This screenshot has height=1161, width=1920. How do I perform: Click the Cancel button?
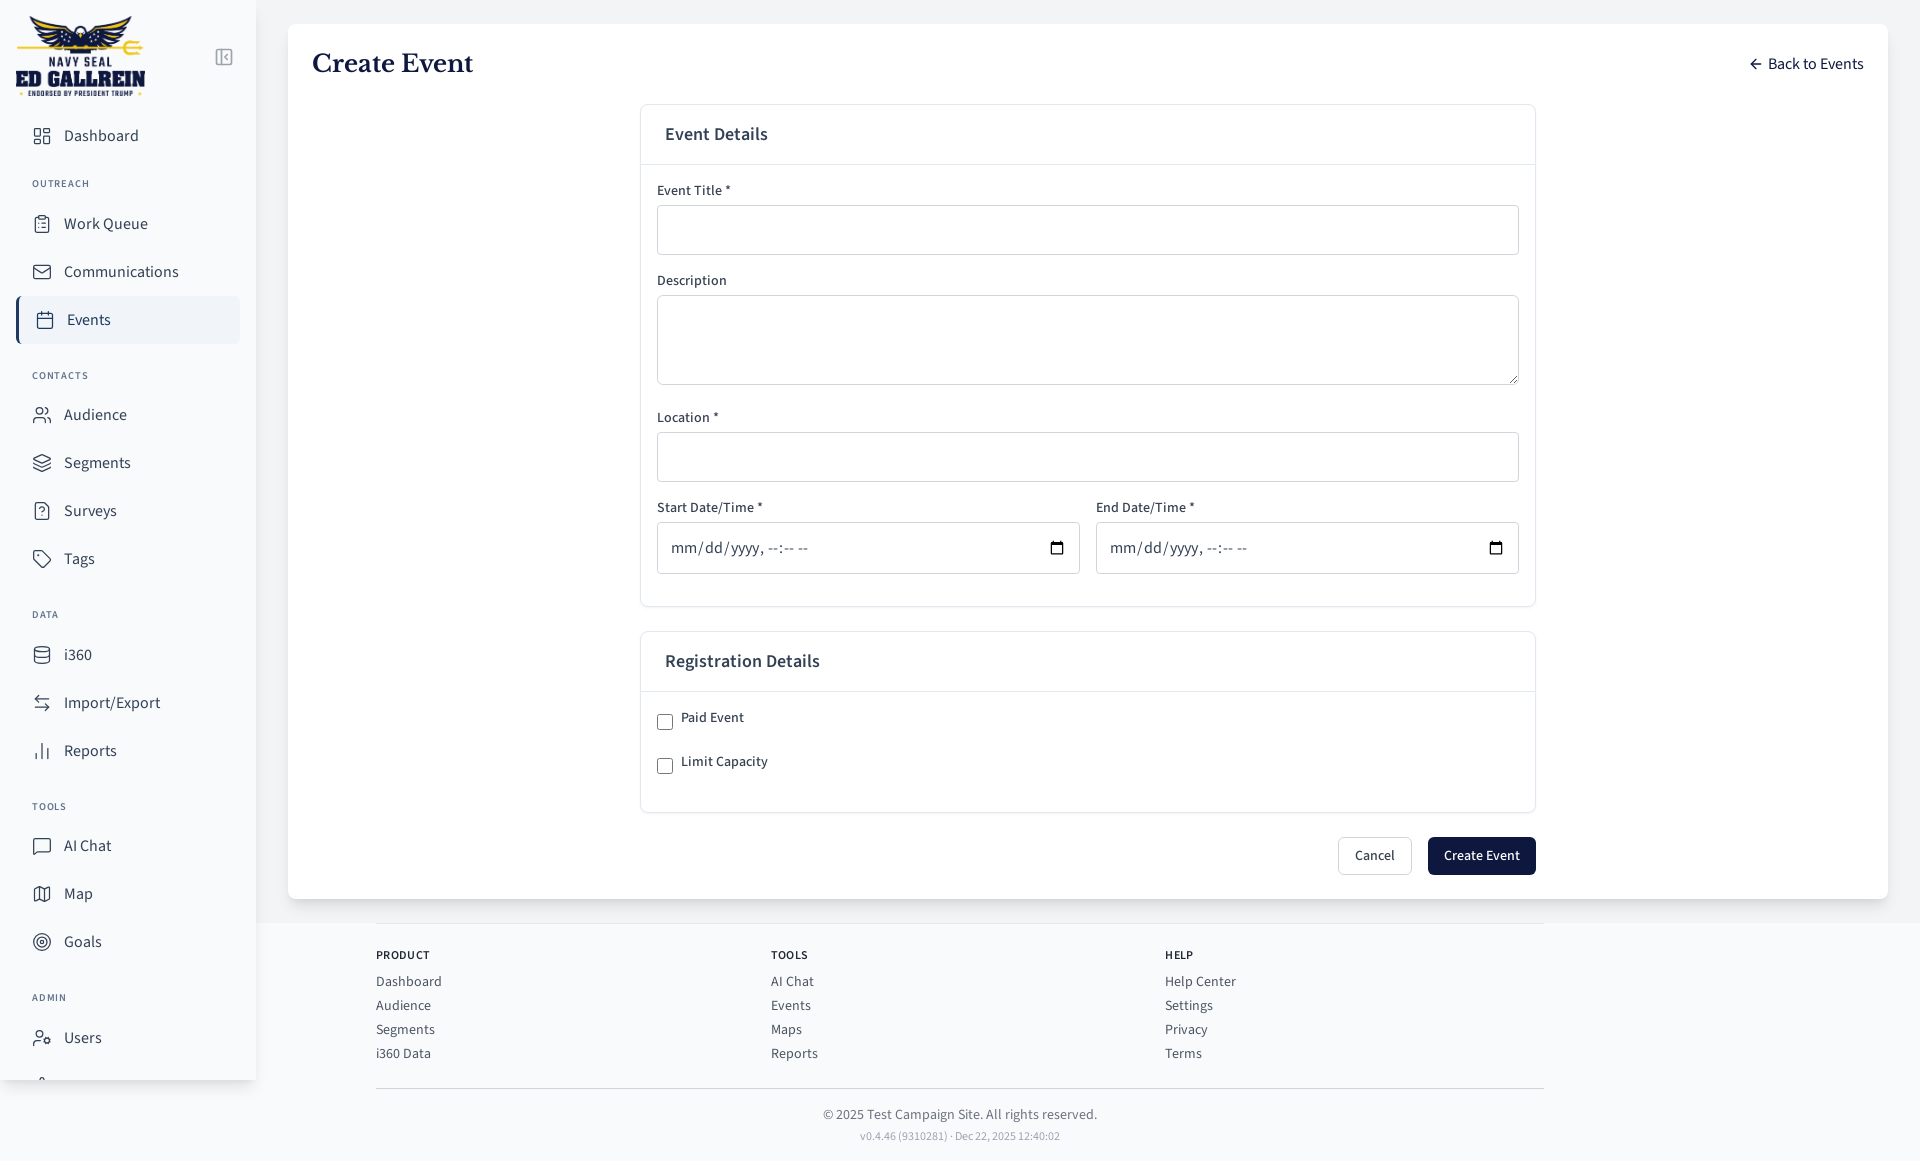tap(1374, 856)
